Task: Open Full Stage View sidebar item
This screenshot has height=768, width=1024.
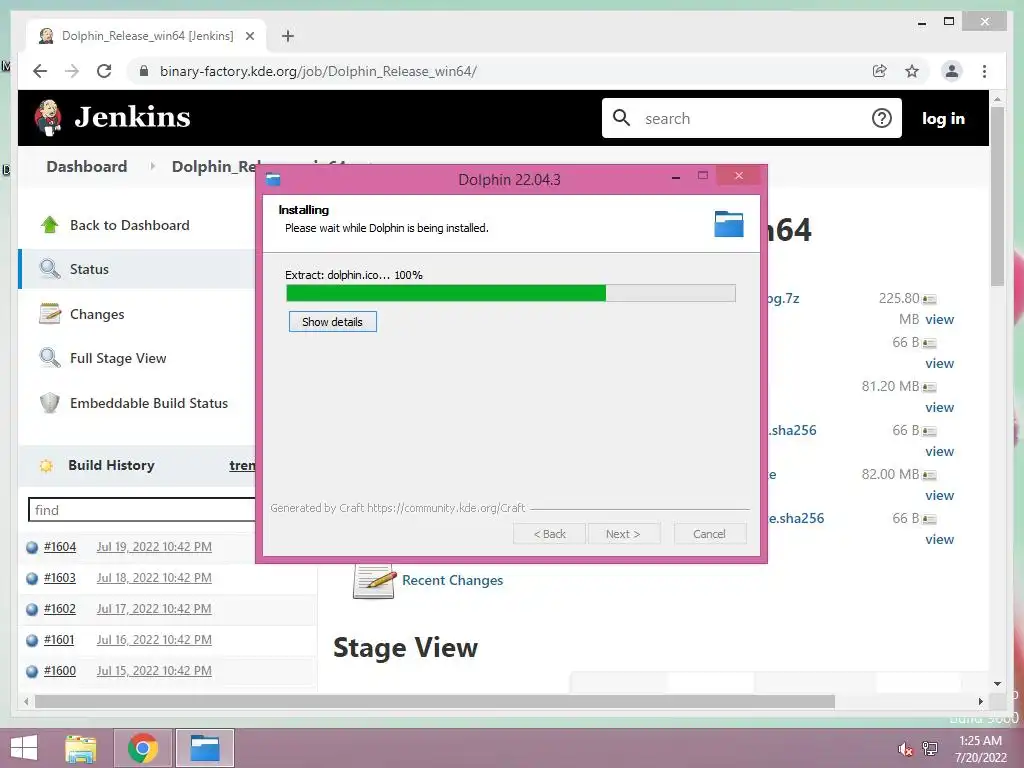Action: (118, 358)
